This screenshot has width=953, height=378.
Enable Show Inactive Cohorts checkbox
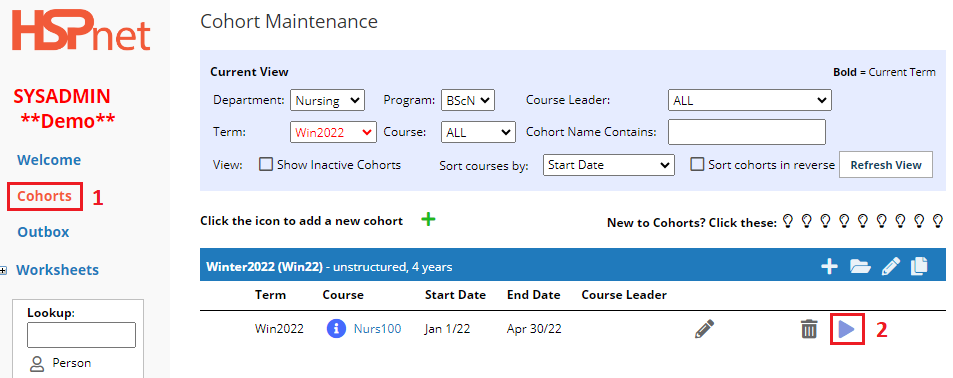point(266,165)
